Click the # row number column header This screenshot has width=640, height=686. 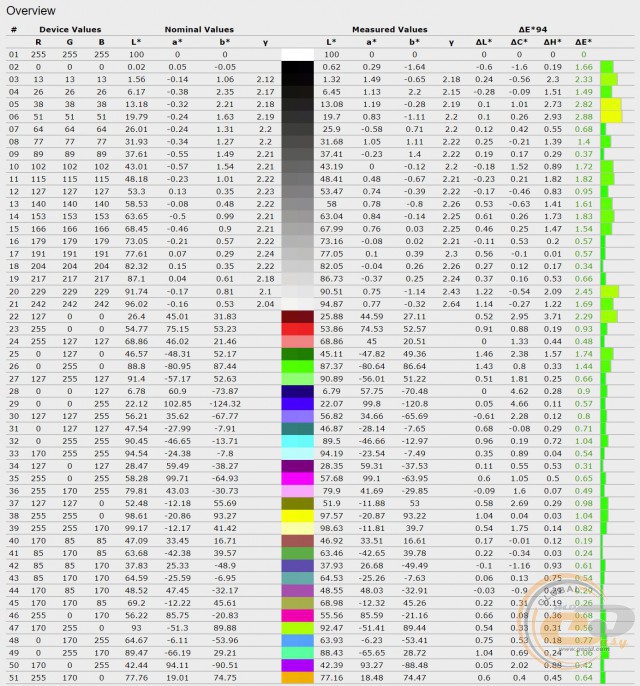point(14,29)
